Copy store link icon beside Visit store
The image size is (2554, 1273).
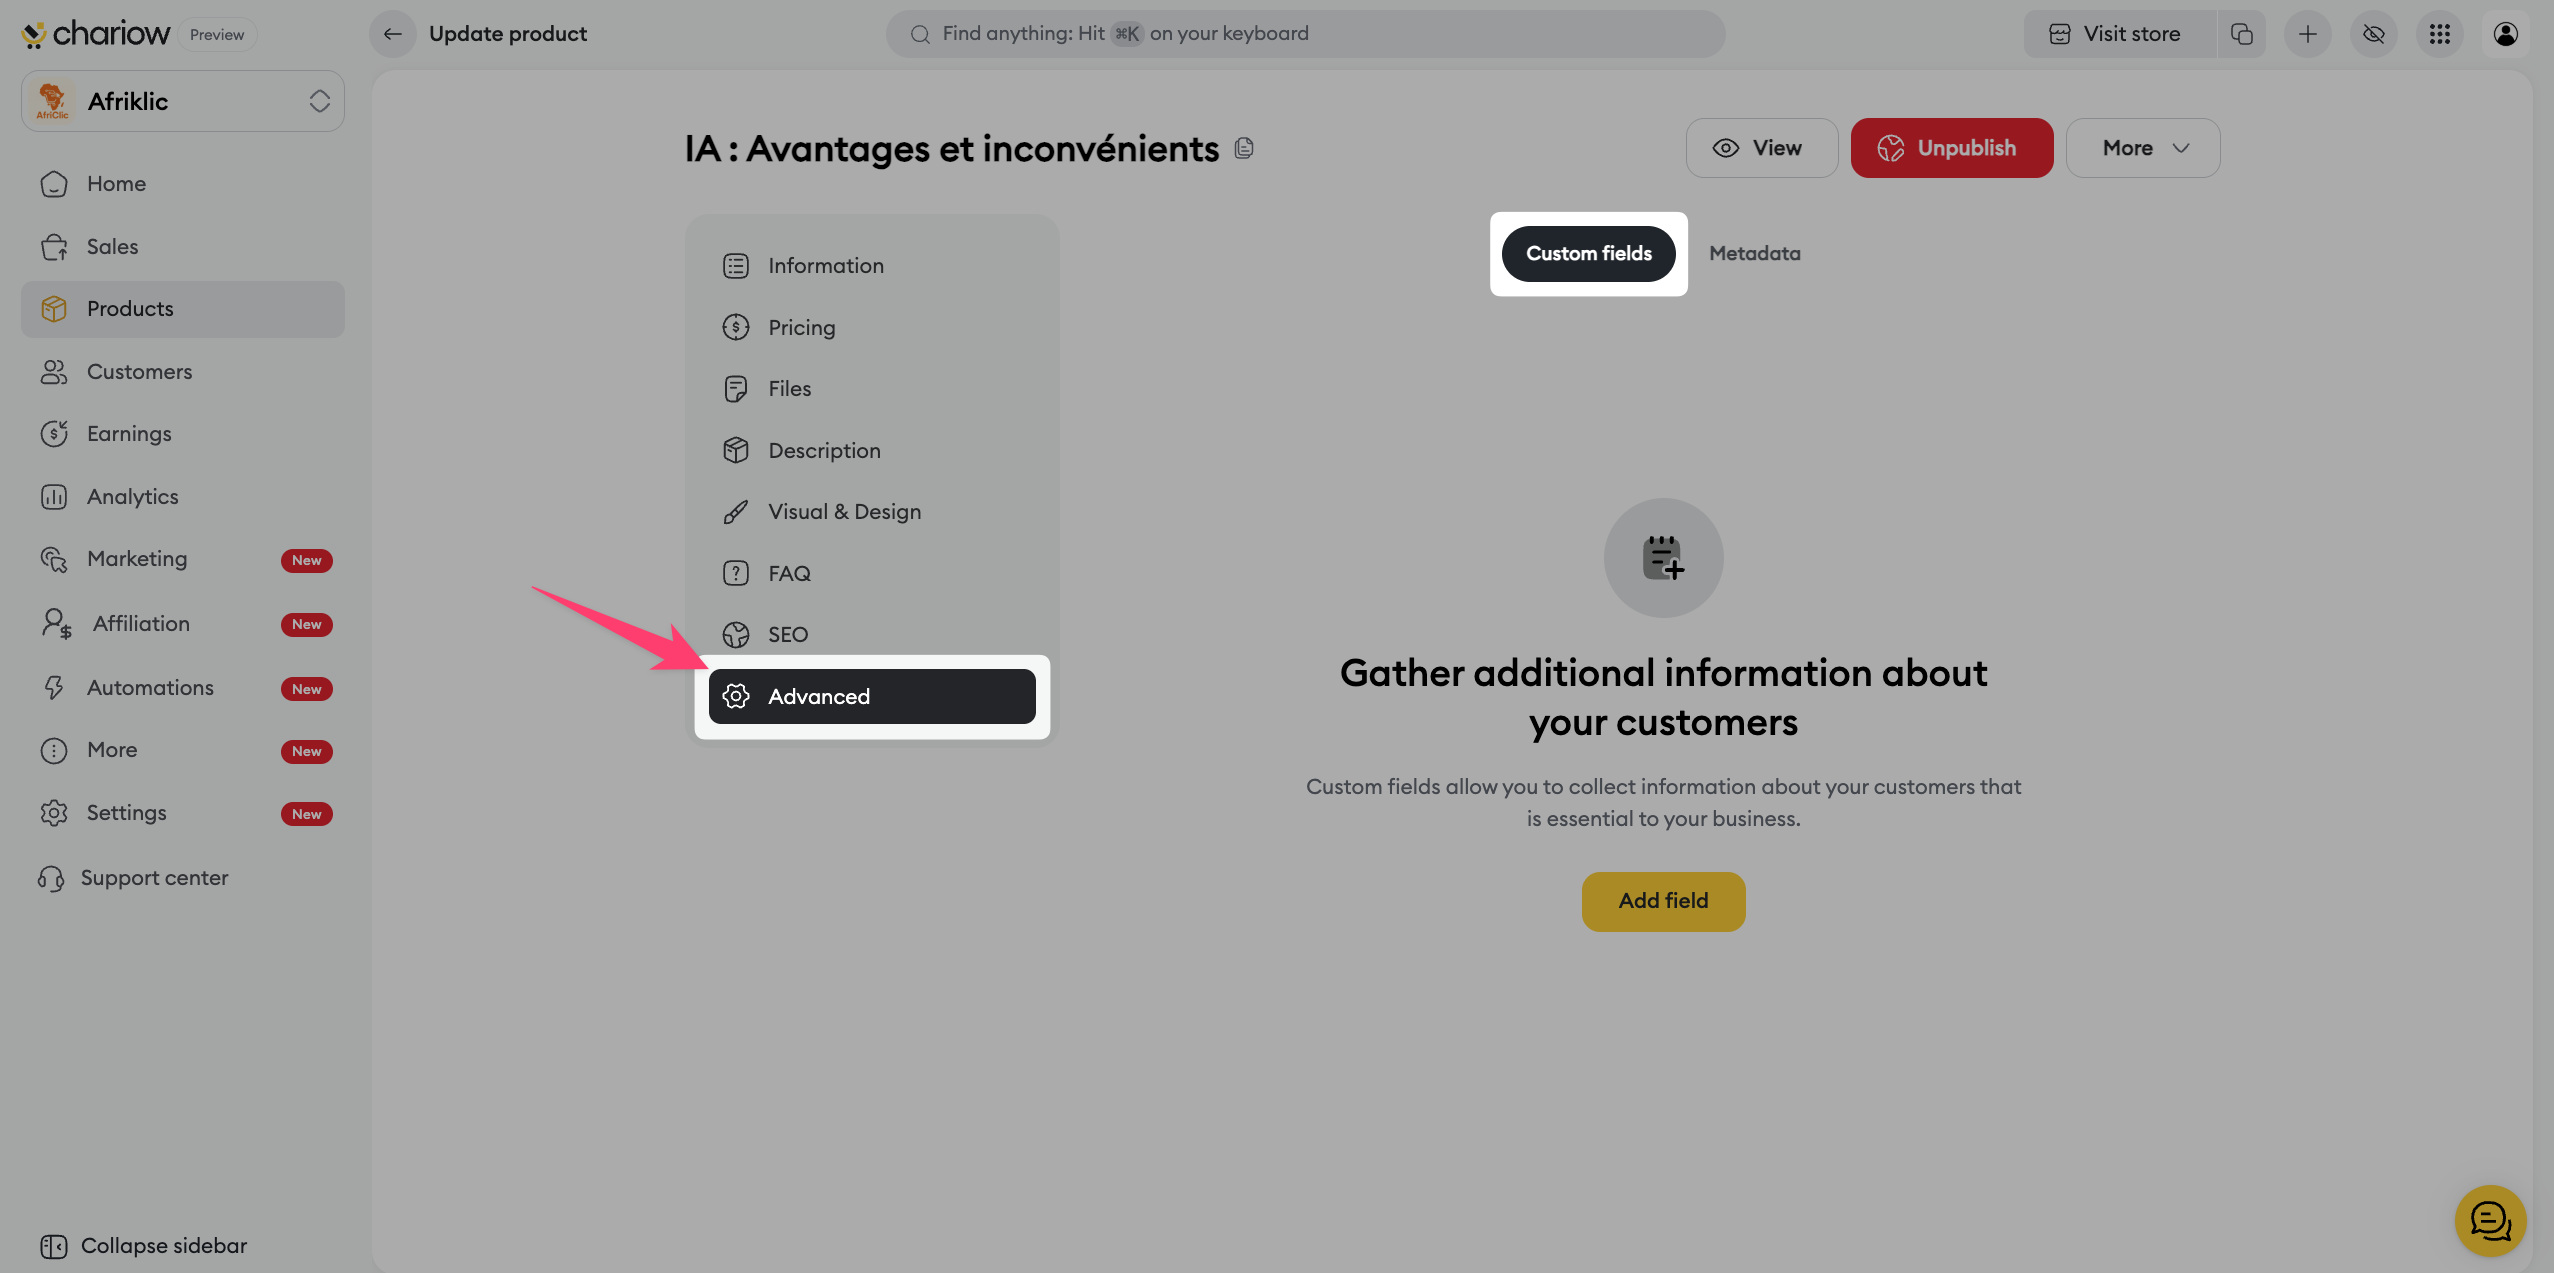pyautogui.click(x=2242, y=34)
